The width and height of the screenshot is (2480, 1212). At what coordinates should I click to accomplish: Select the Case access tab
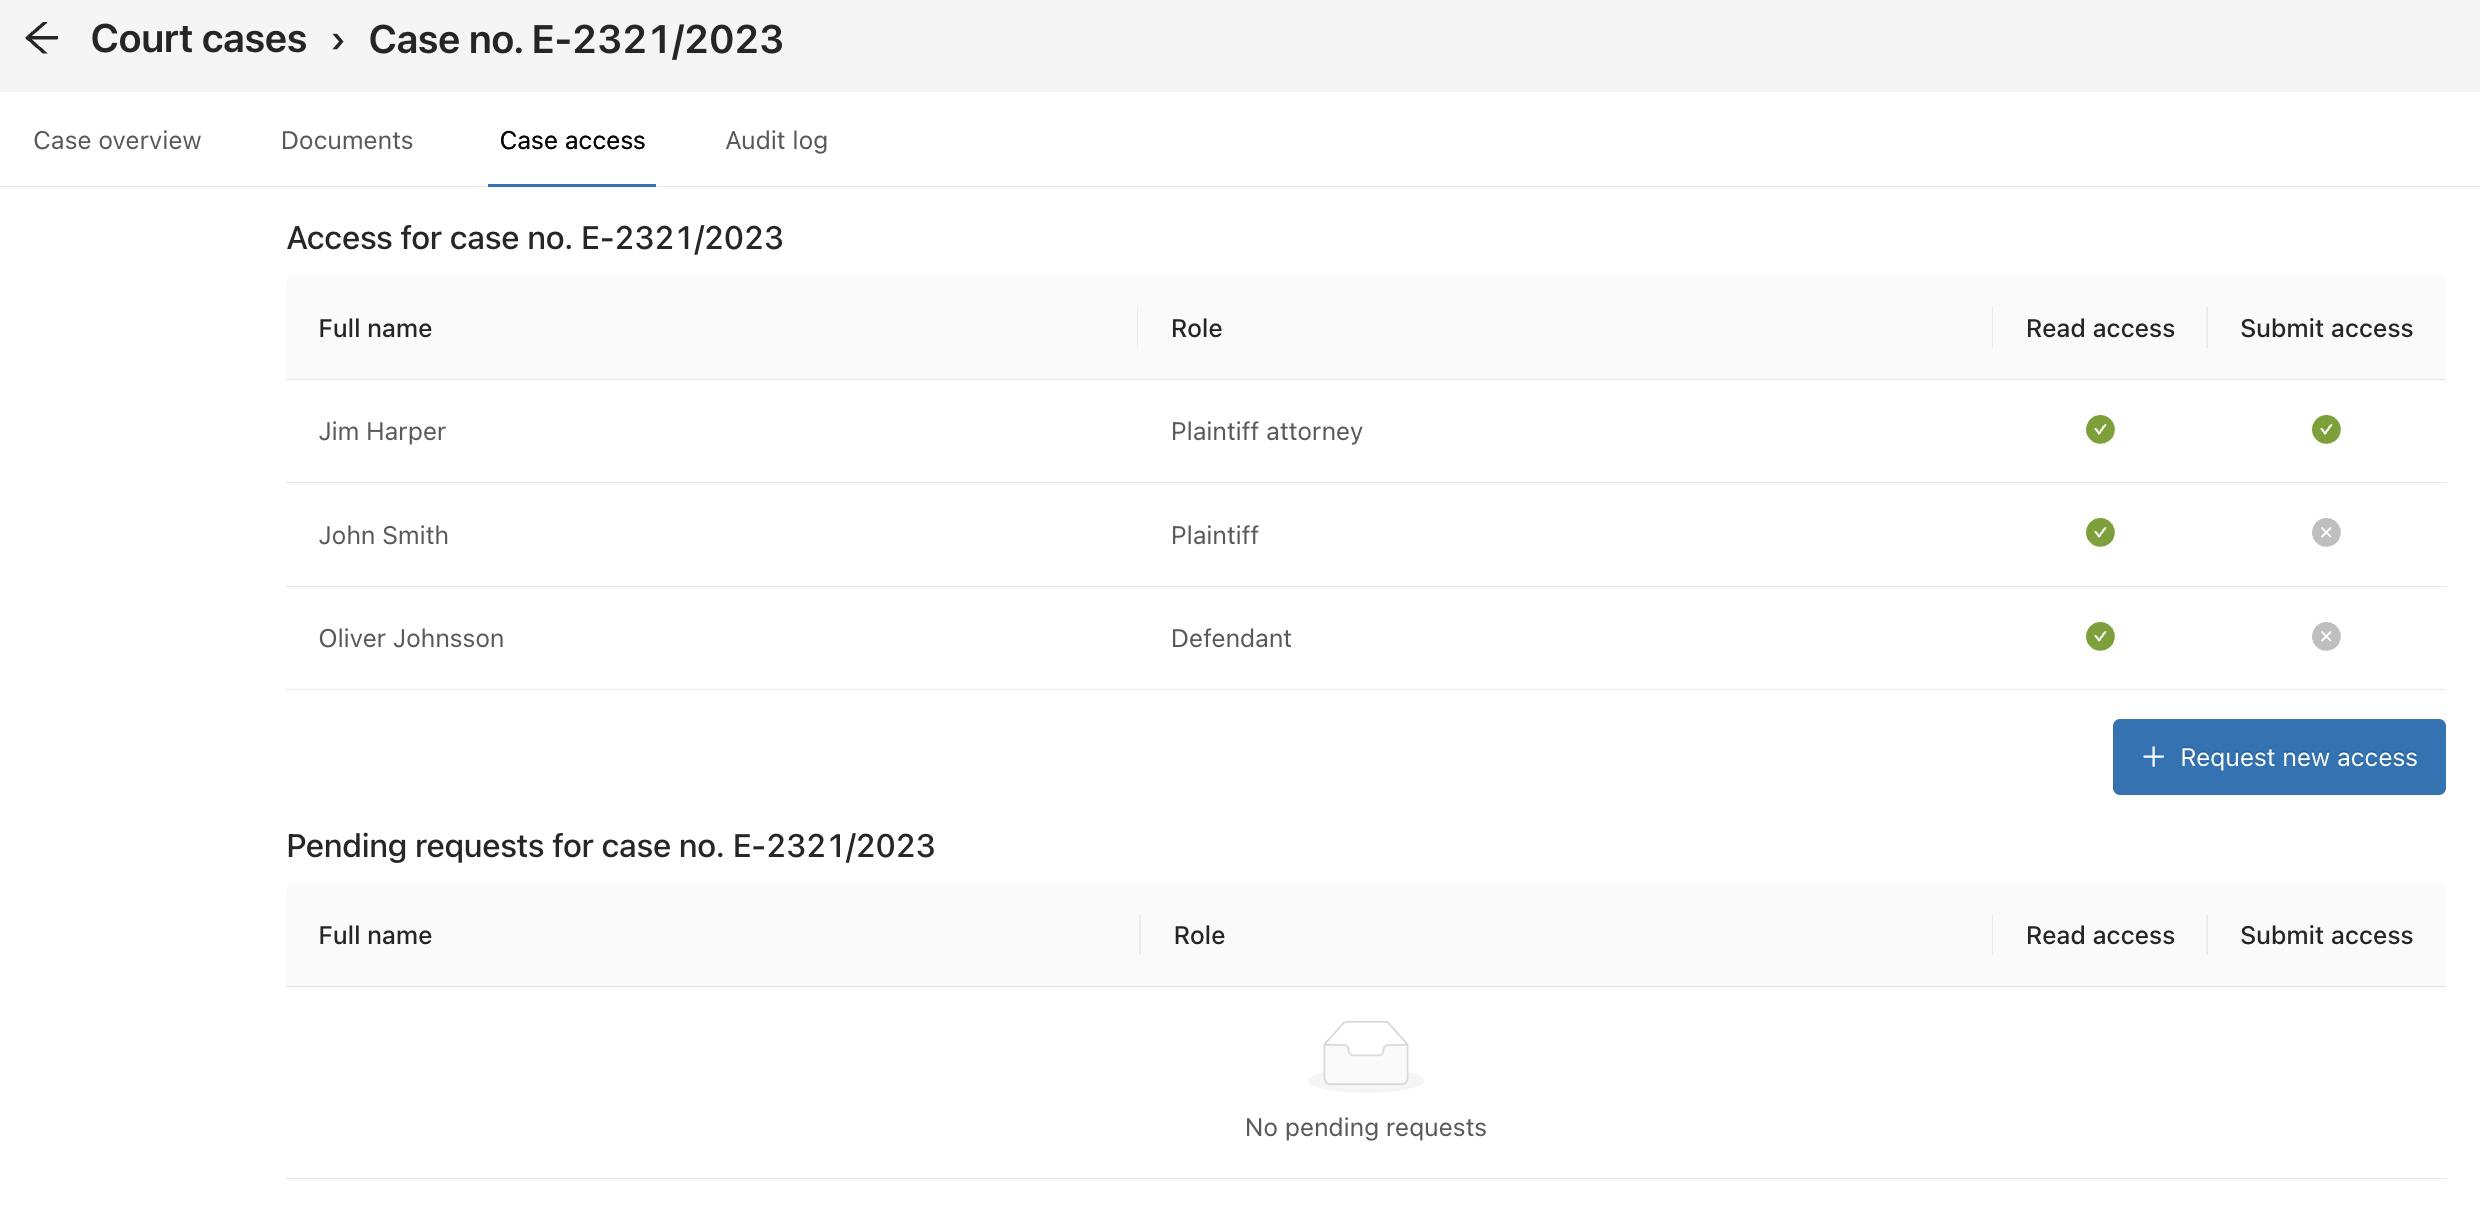point(572,141)
